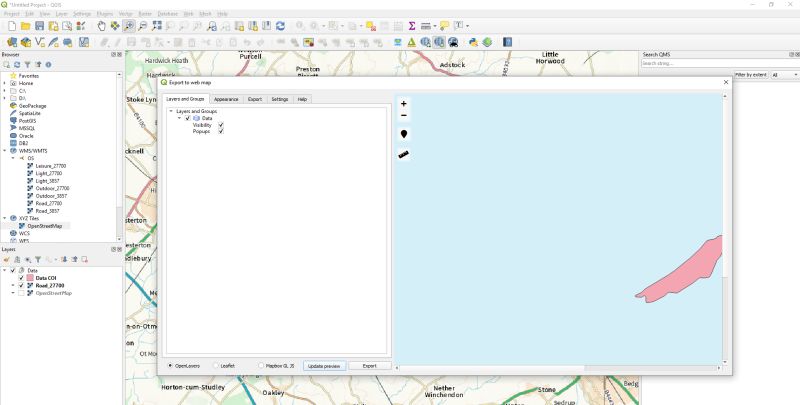Select the Pan Map hand tool
Screen dimensions: 800x405
pyautogui.click(x=102, y=26)
